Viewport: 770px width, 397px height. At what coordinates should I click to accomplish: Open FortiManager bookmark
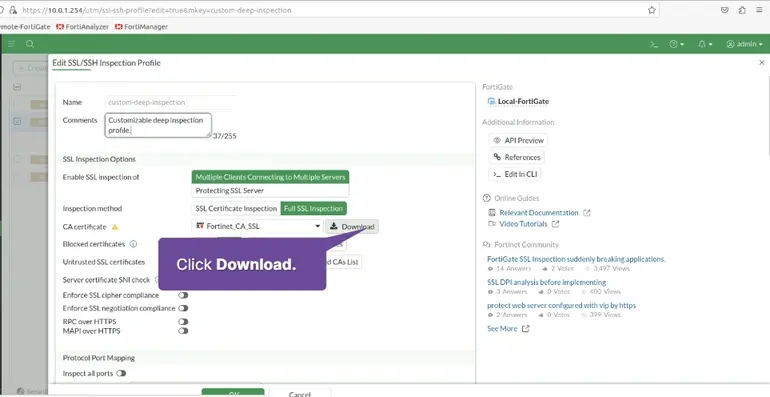pos(141,27)
